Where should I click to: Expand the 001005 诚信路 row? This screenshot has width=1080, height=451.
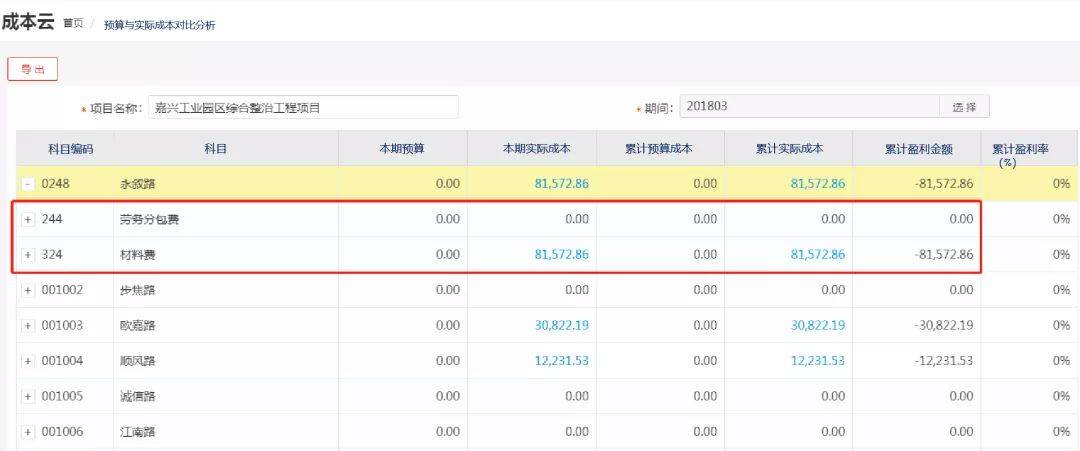pos(28,397)
